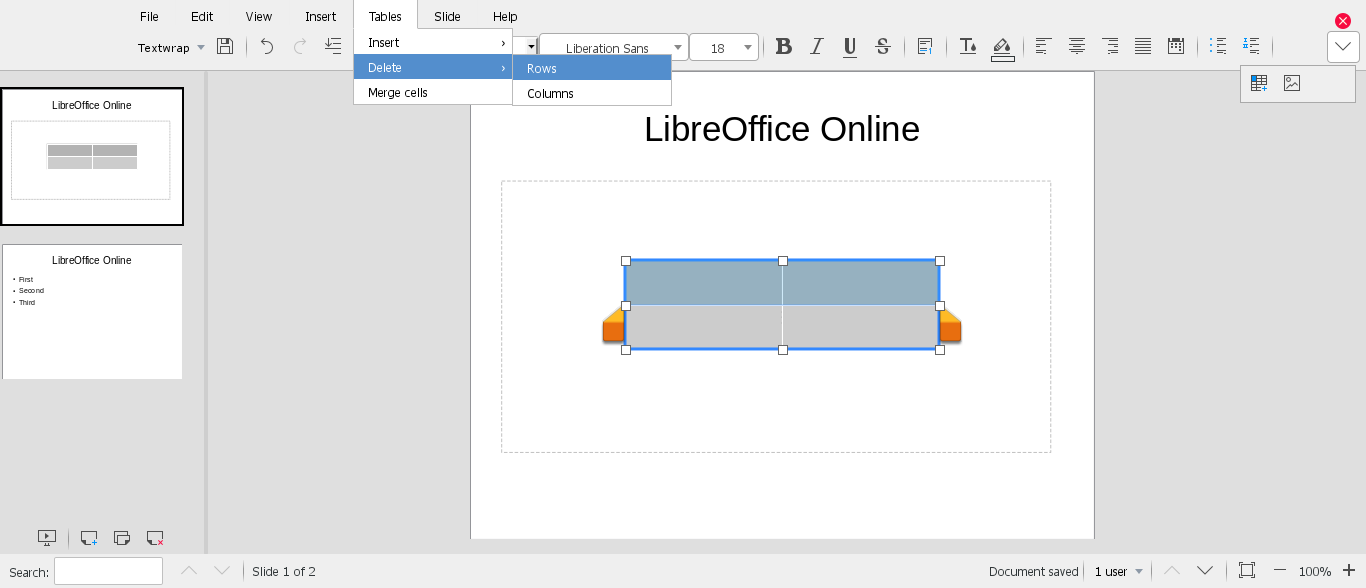Click the Save document icon
The height and width of the screenshot is (588, 1366).
pyautogui.click(x=225, y=47)
